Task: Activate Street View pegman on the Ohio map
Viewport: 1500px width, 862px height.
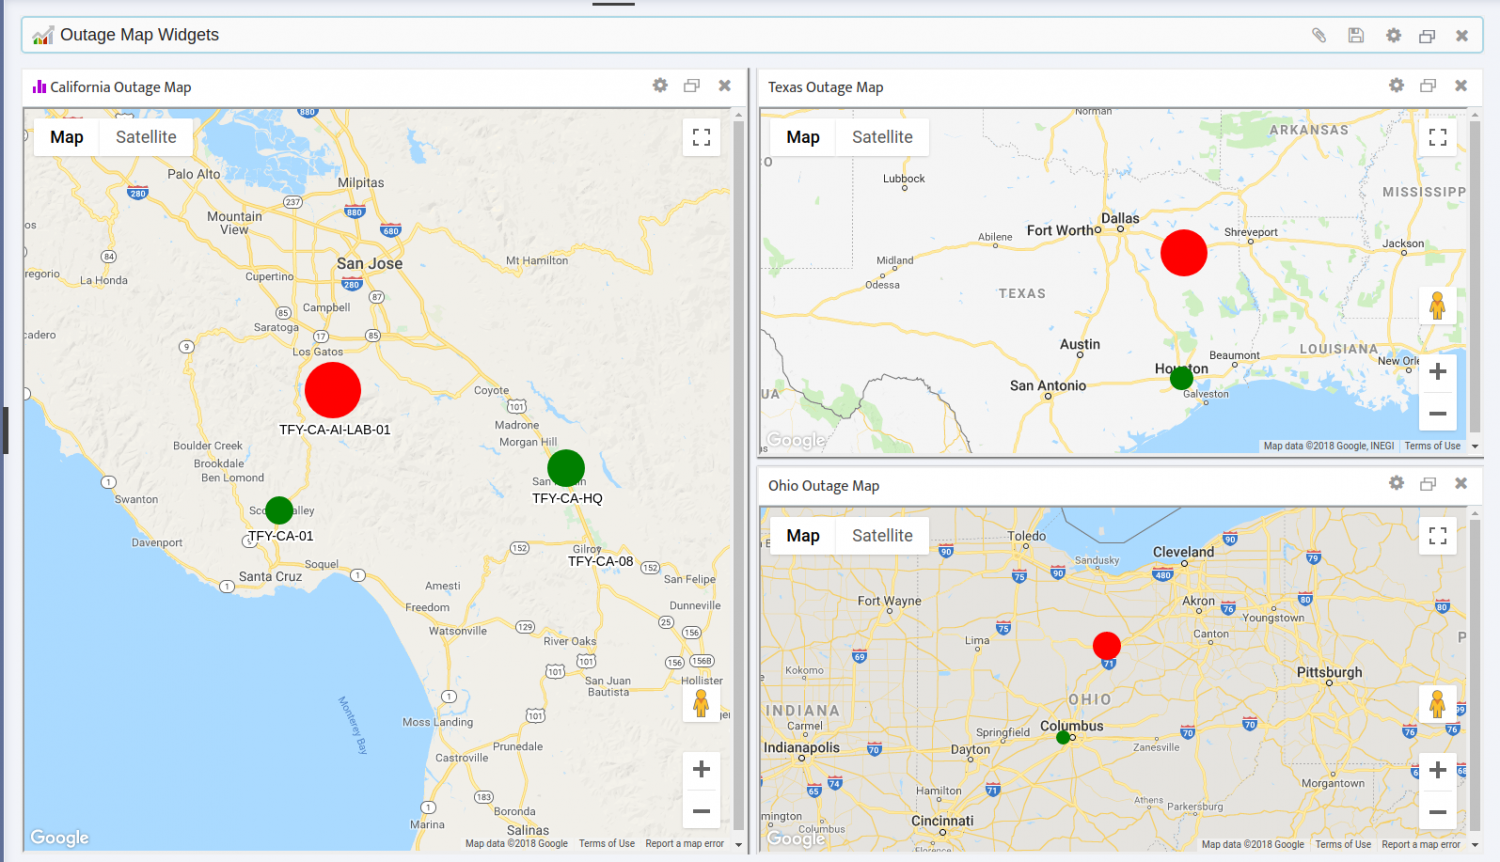Action: [1437, 704]
